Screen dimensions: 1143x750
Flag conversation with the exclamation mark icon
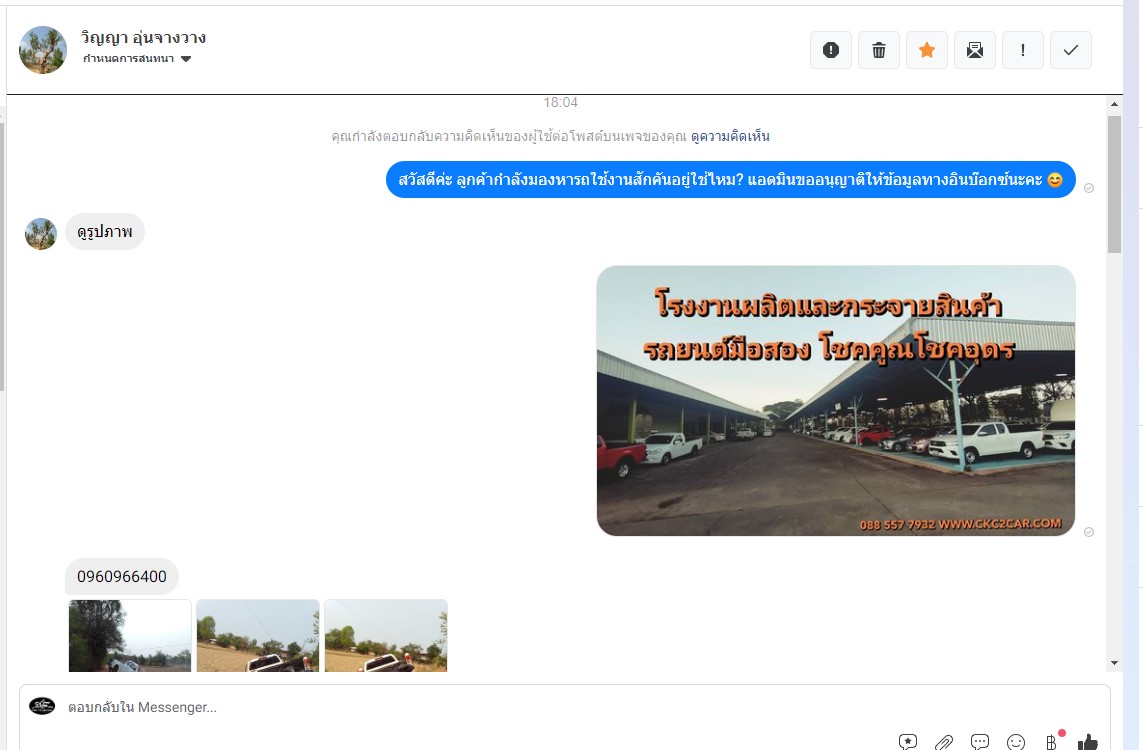pos(1023,50)
